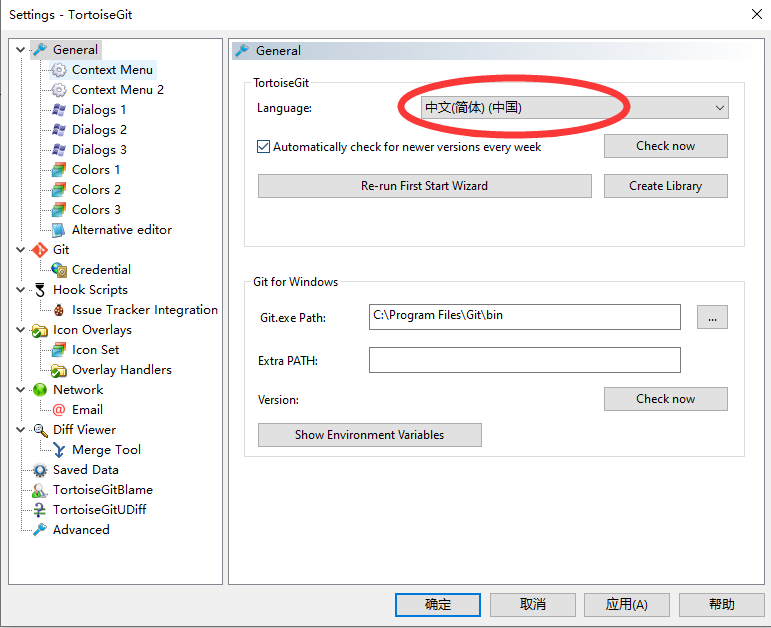Image resolution: width=771 pixels, height=628 pixels.
Task: Click the Dialogs 2 windows icon
Action: [59, 130]
